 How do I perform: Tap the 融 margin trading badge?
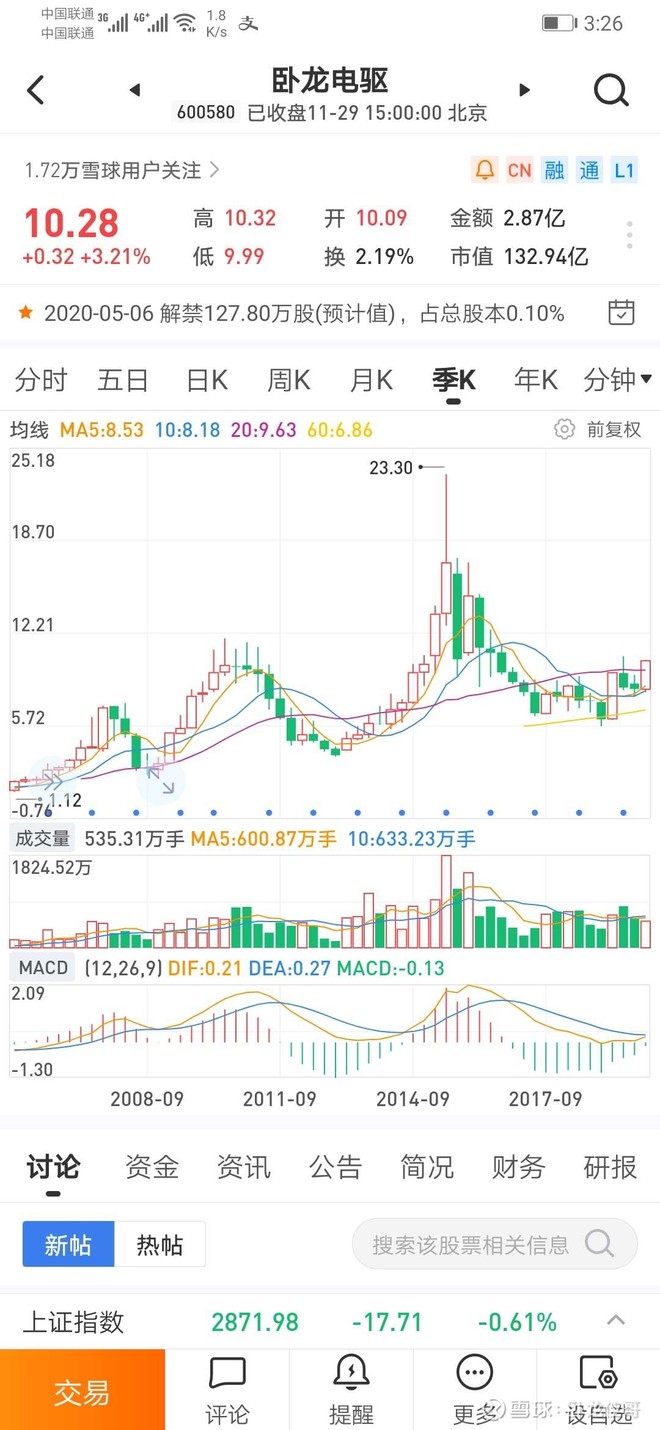click(x=554, y=170)
